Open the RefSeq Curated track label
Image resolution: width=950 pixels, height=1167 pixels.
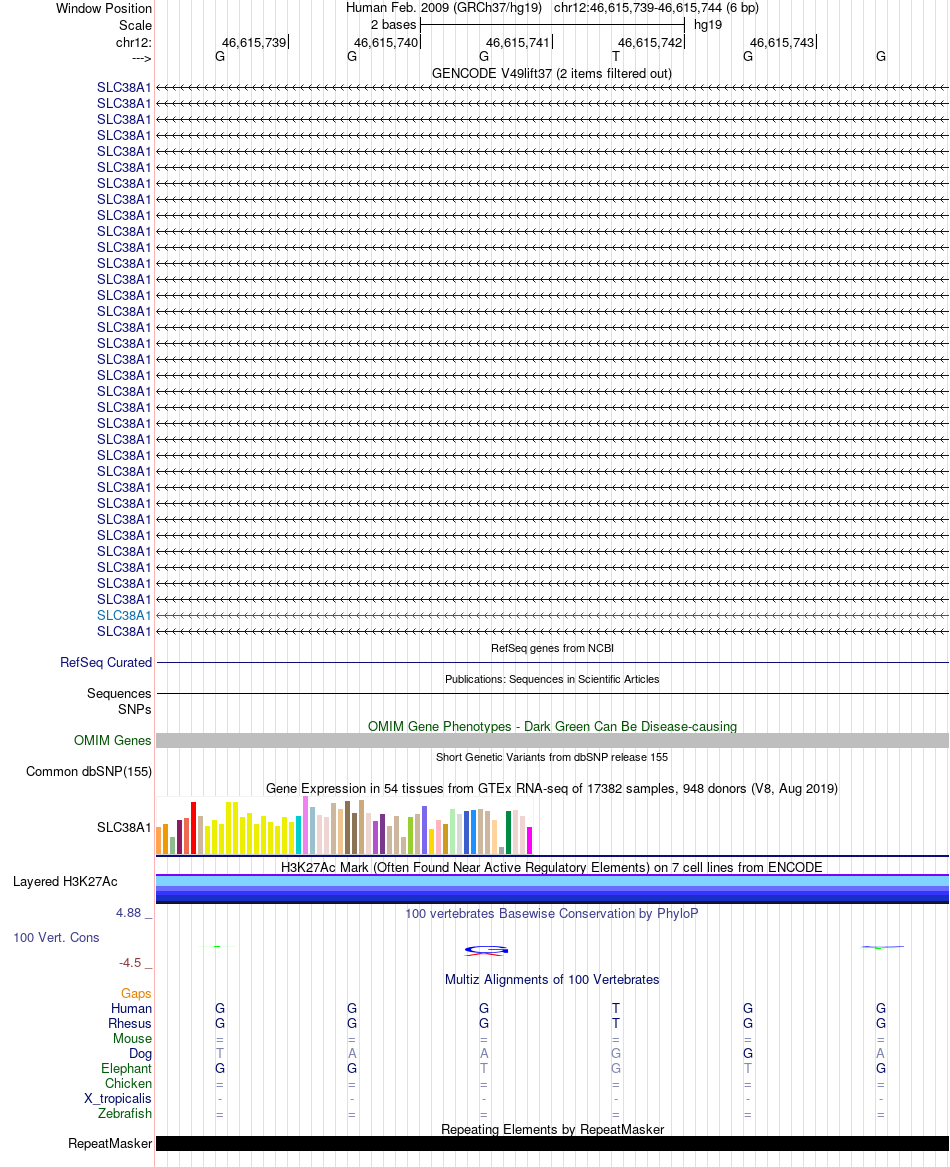106,662
